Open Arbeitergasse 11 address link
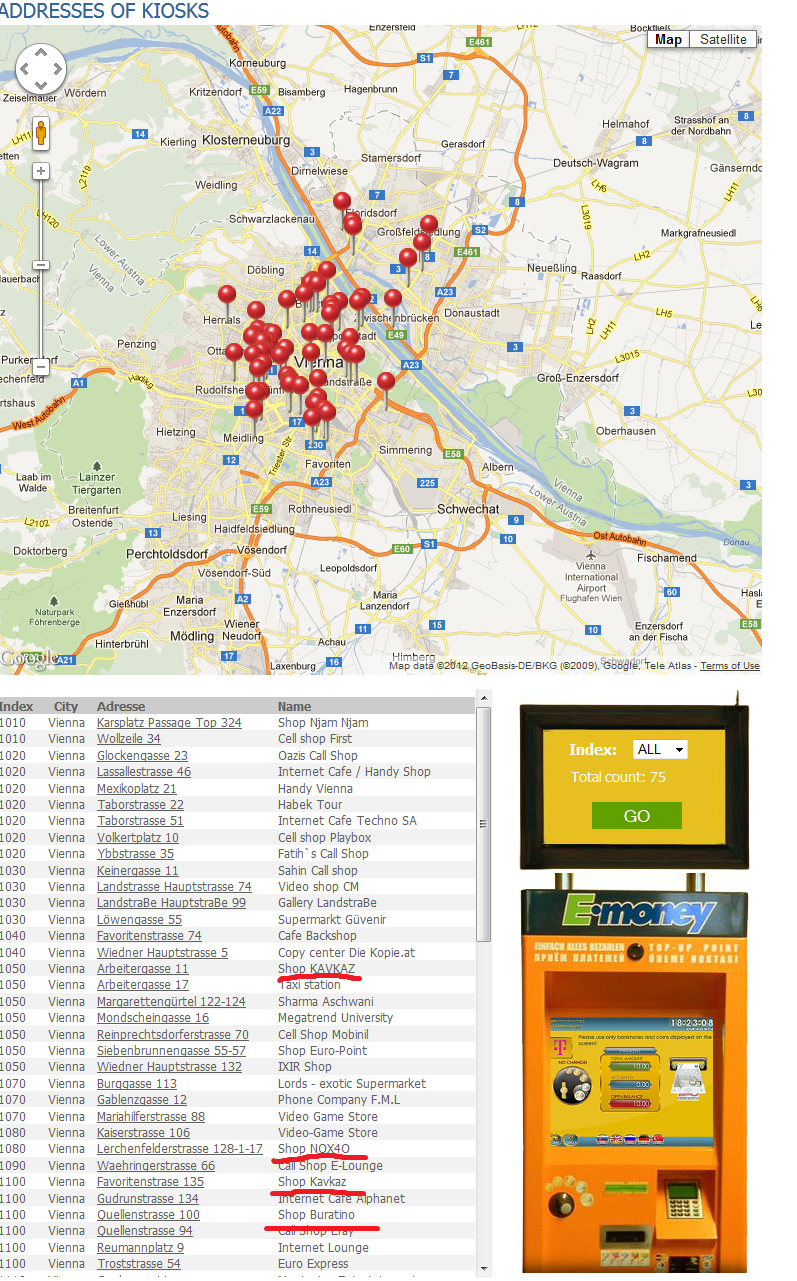Image resolution: width=797 pixels, height=1281 pixels. pyautogui.click(x=143, y=969)
